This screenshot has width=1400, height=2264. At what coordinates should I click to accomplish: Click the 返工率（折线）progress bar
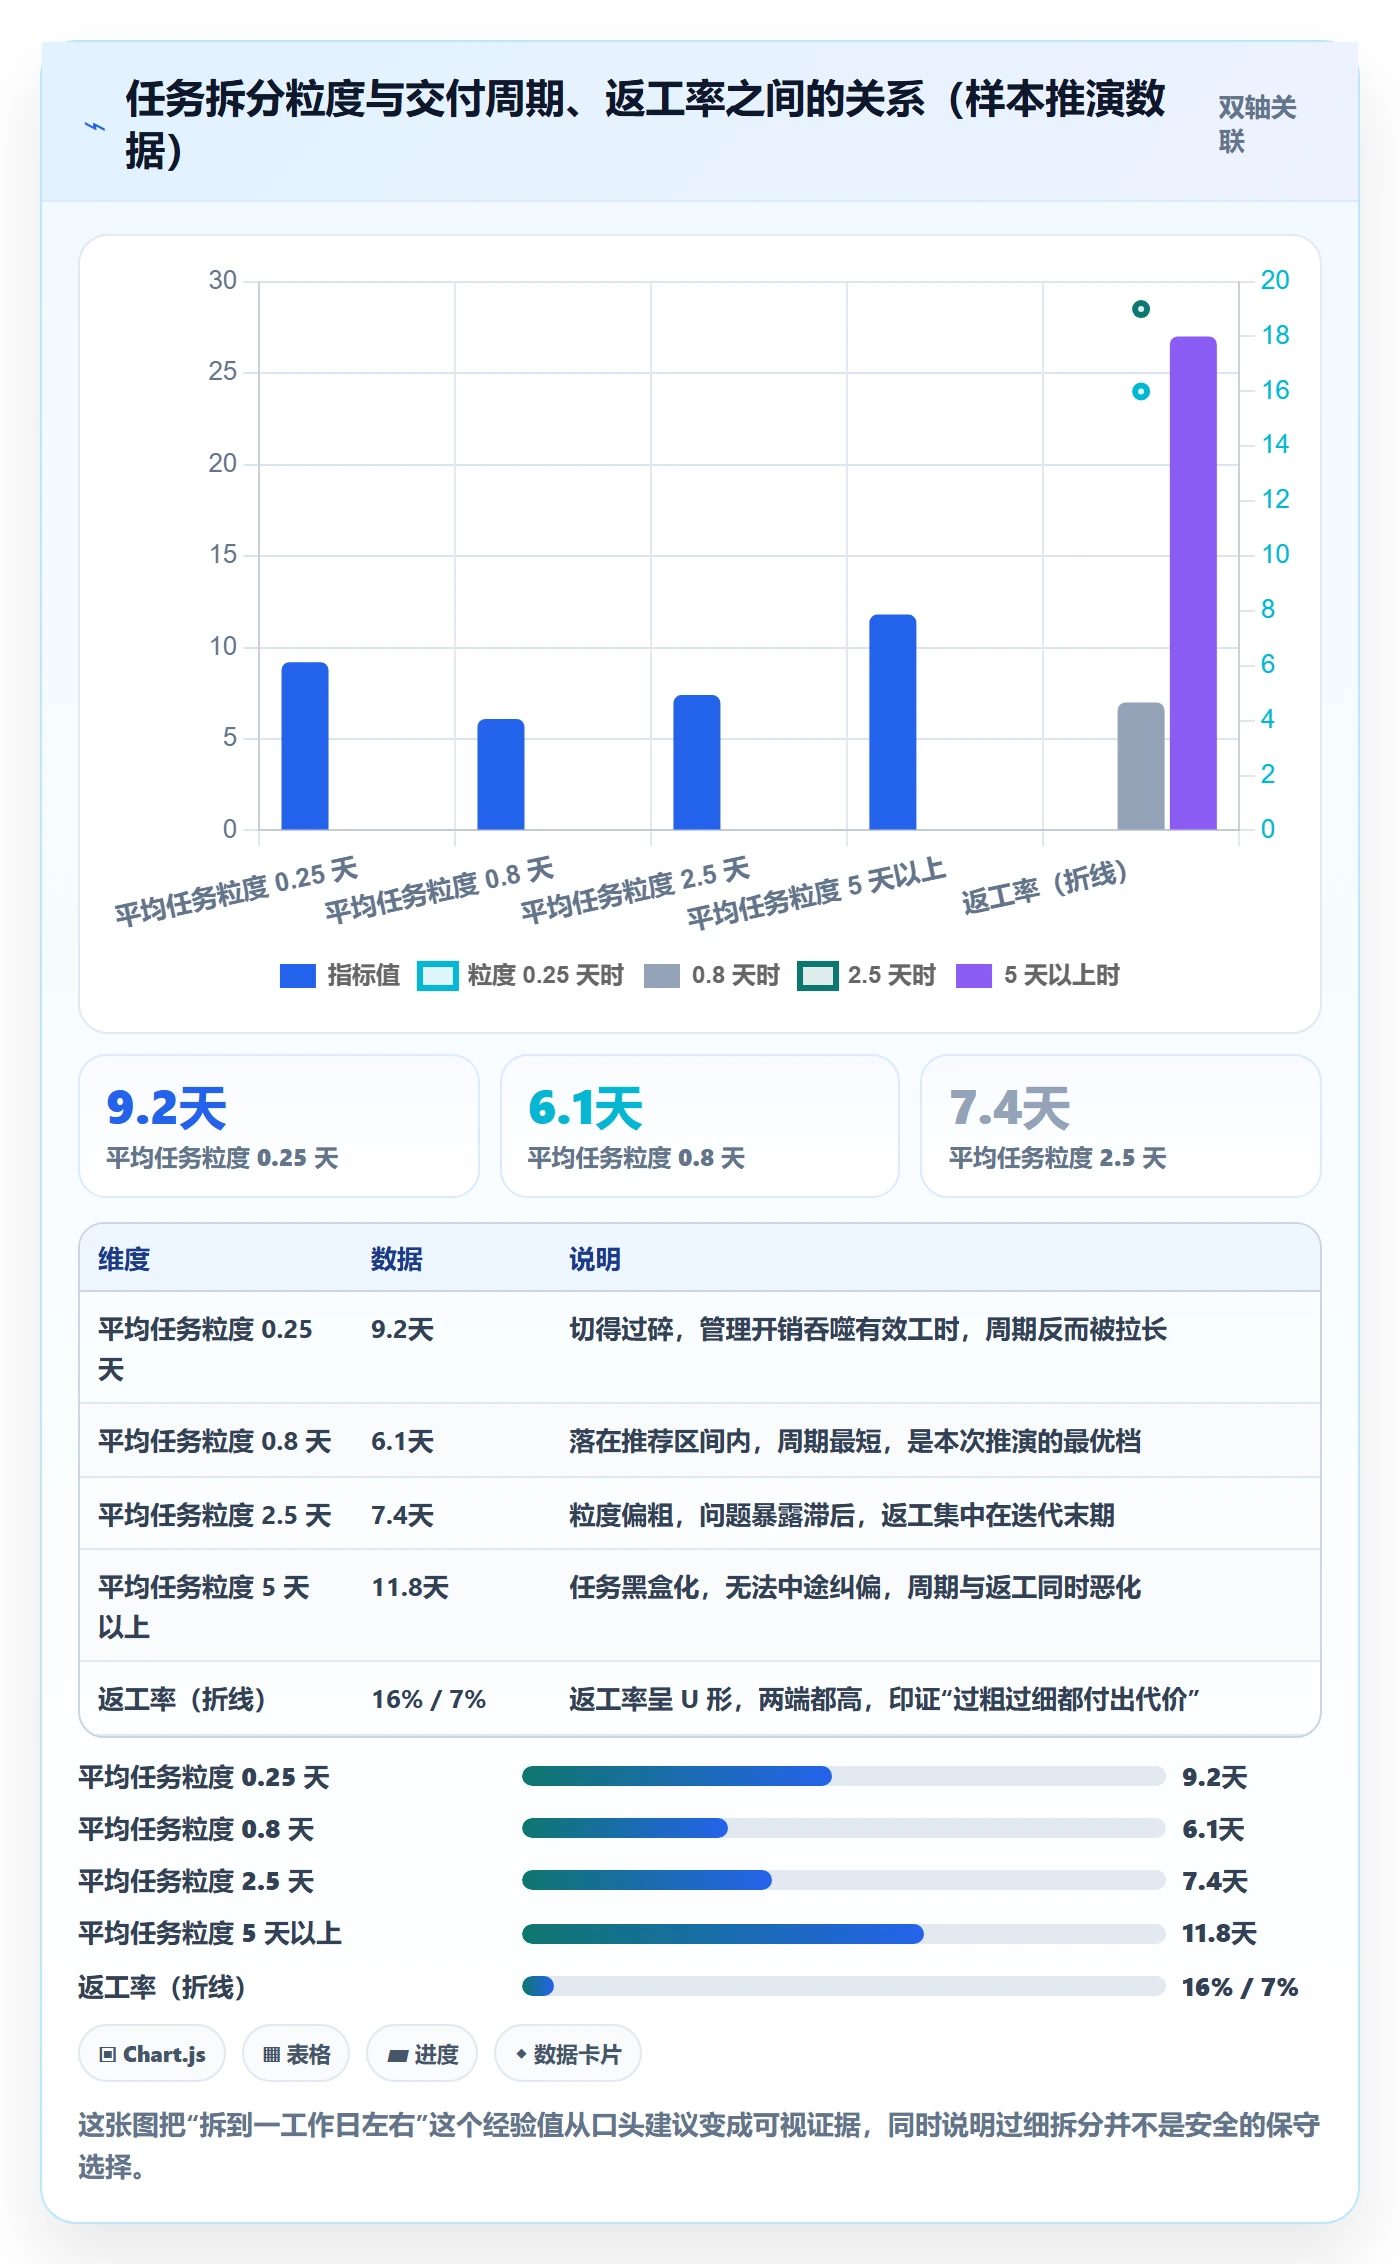pos(844,1986)
